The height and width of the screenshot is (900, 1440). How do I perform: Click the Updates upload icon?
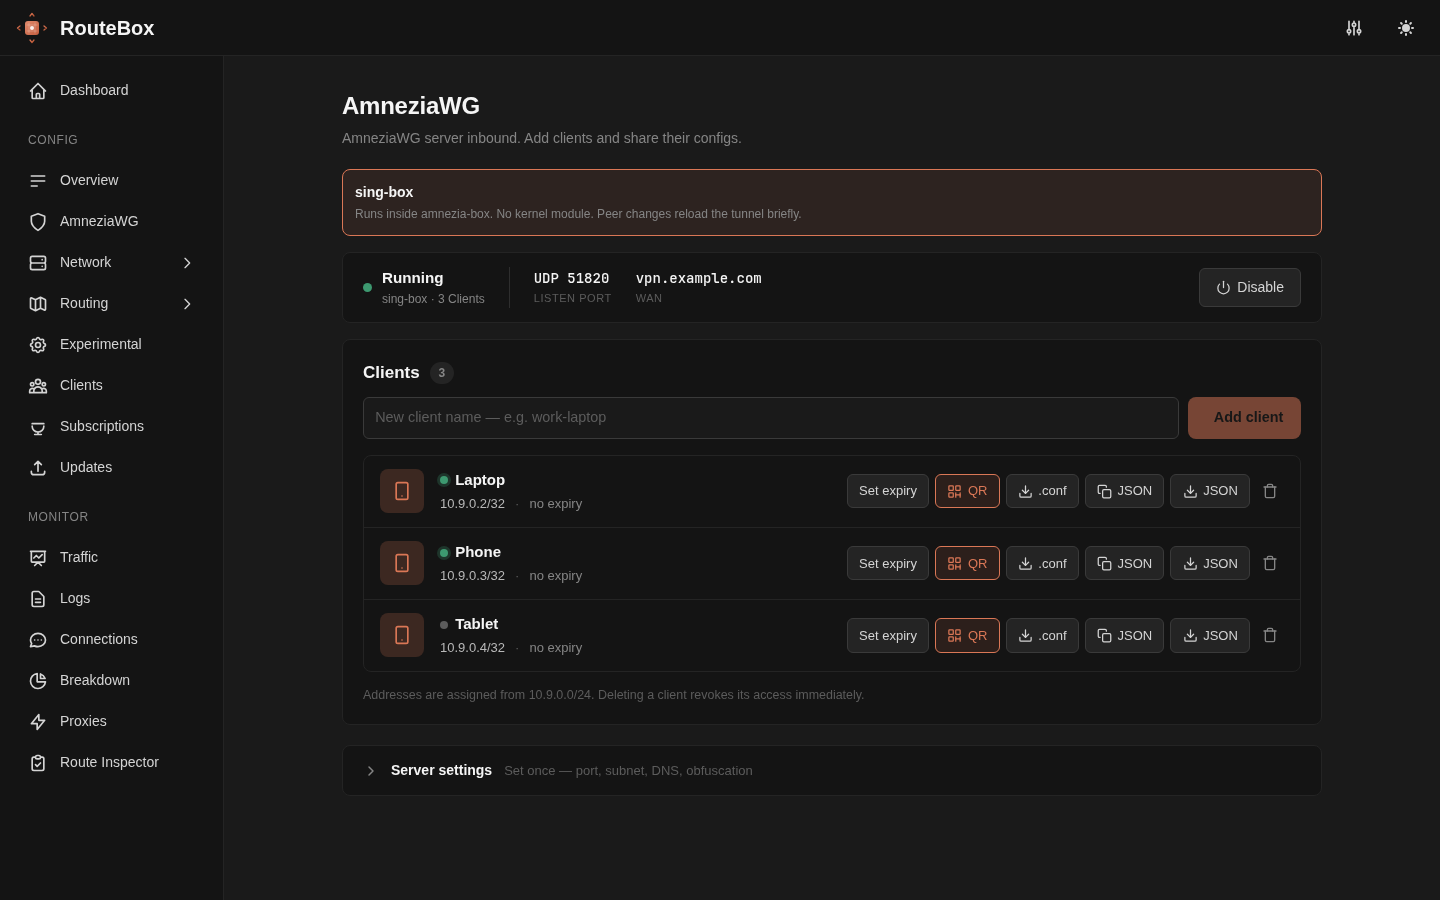(x=38, y=468)
